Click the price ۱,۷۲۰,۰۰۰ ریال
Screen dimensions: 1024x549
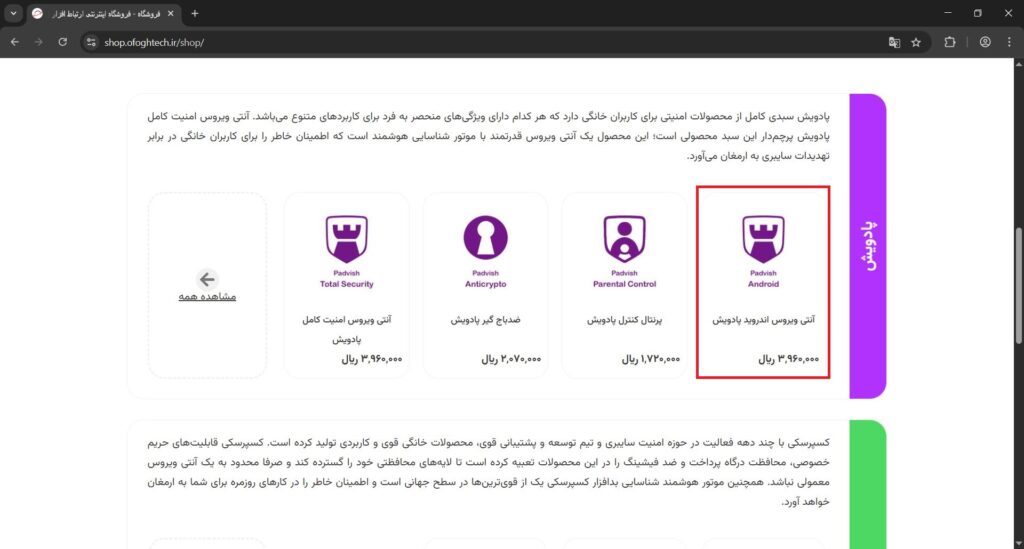(650, 359)
